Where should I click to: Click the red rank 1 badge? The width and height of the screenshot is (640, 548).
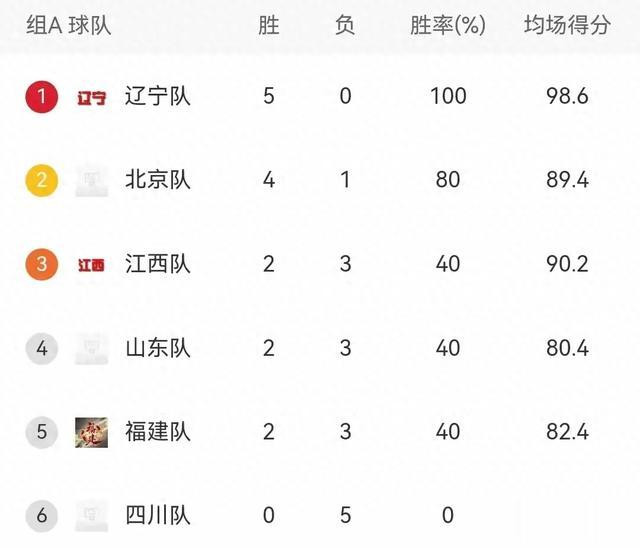pos(41,97)
